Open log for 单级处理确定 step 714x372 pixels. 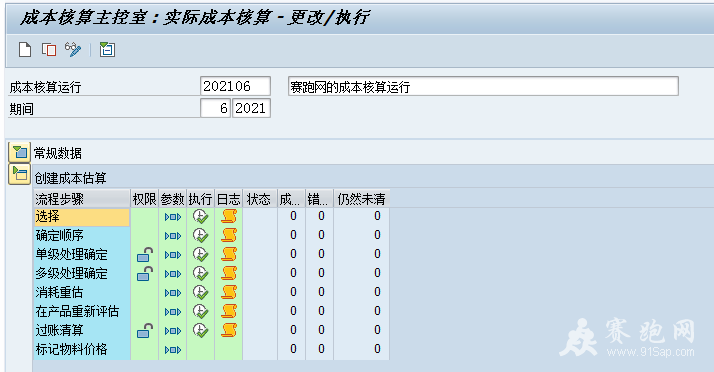229,254
